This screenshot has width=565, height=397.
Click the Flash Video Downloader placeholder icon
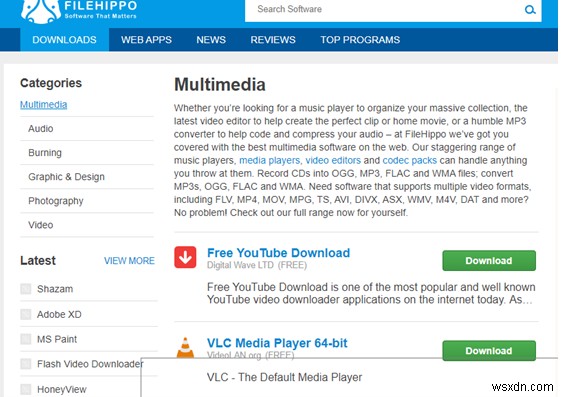(x=26, y=364)
